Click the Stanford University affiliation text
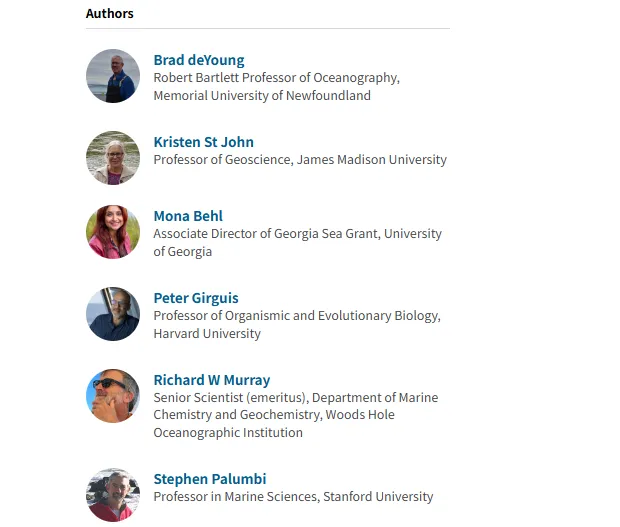The width and height of the screenshot is (620, 527). (x=378, y=497)
